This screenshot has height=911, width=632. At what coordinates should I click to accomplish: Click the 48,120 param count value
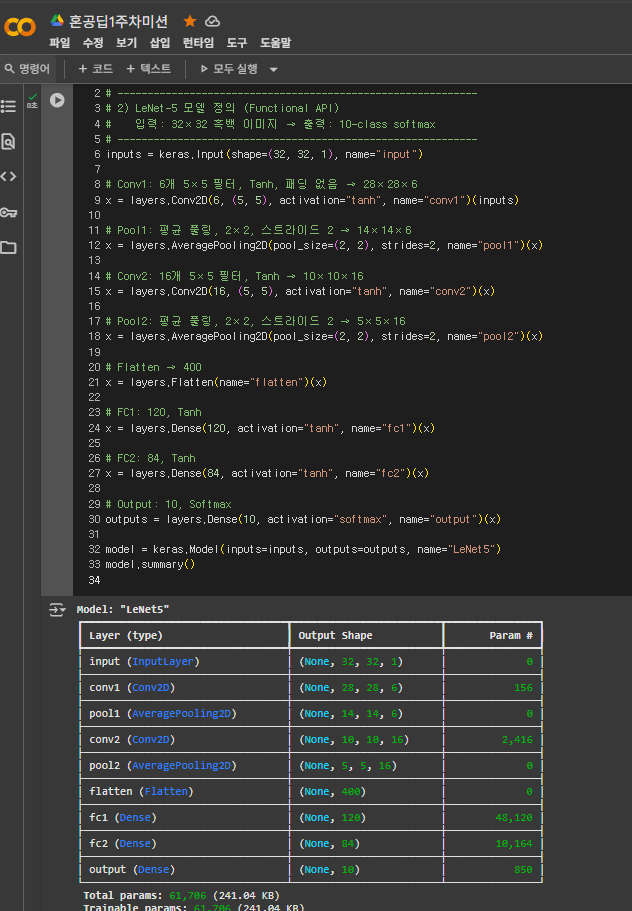coord(514,817)
